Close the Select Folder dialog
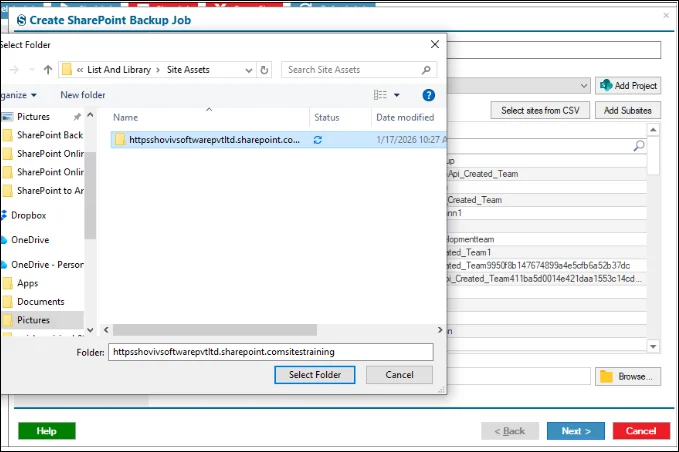 point(435,44)
